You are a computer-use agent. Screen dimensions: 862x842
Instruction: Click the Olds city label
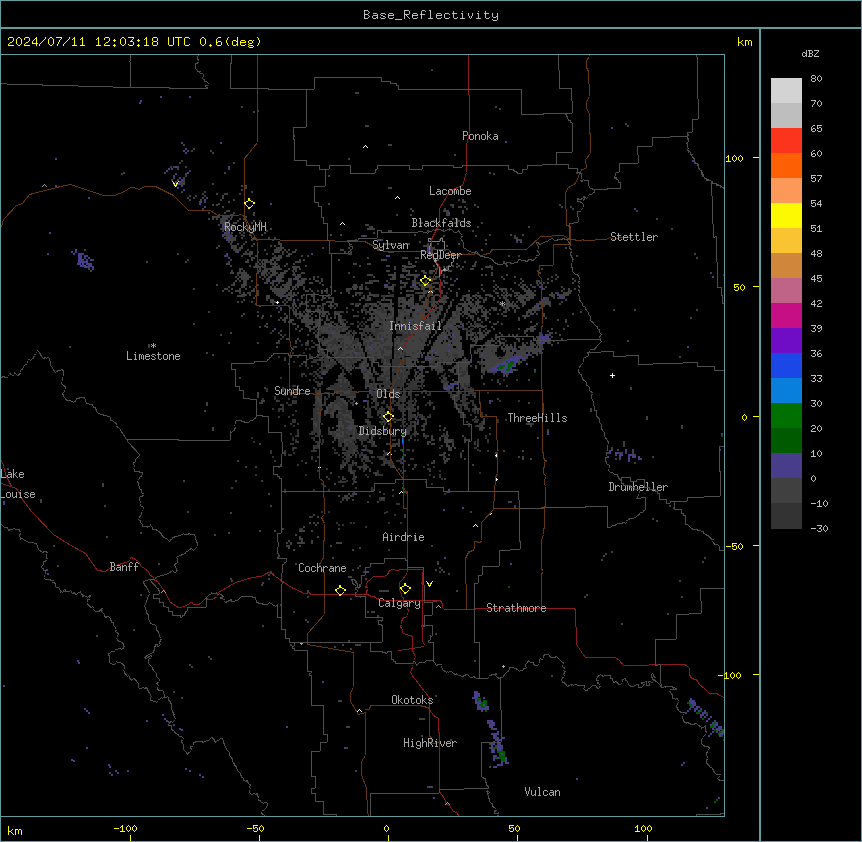tap(388, 394)
